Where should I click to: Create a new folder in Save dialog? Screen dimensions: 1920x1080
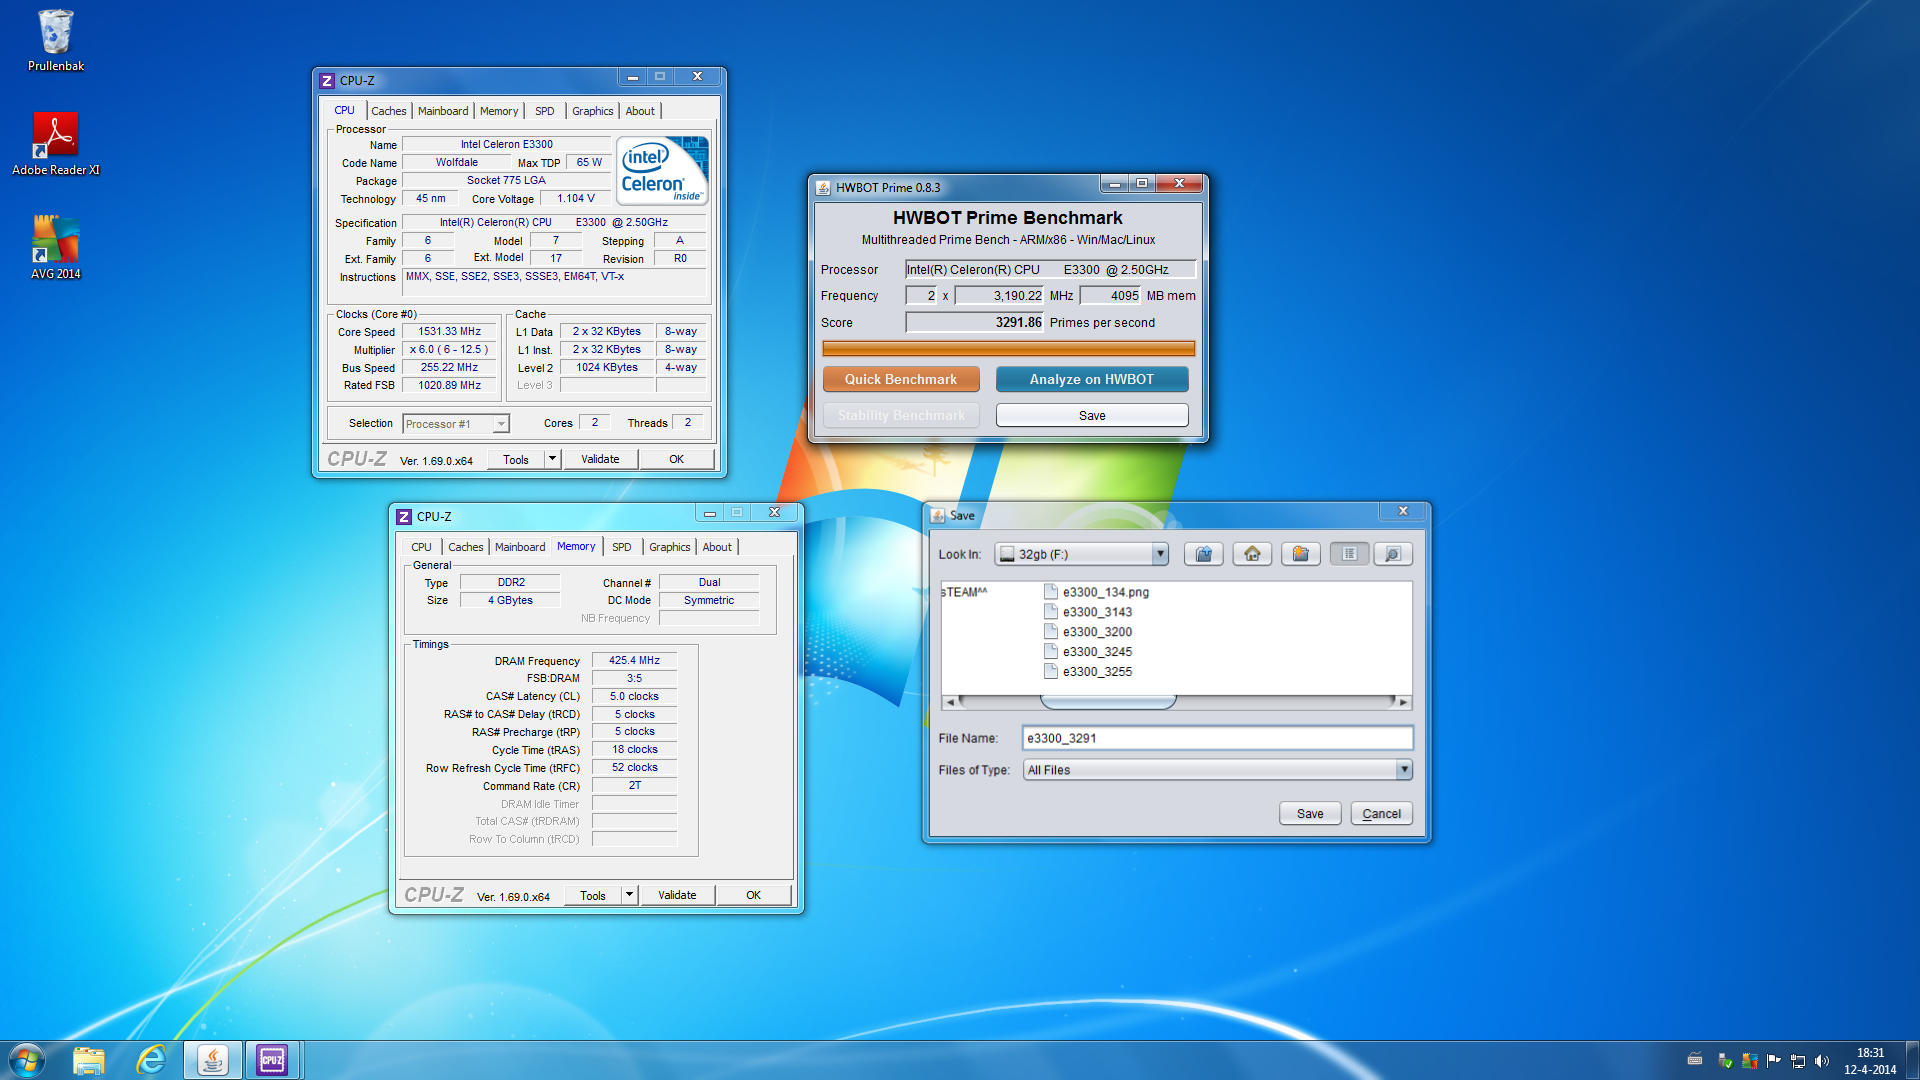coord(1300,554)
